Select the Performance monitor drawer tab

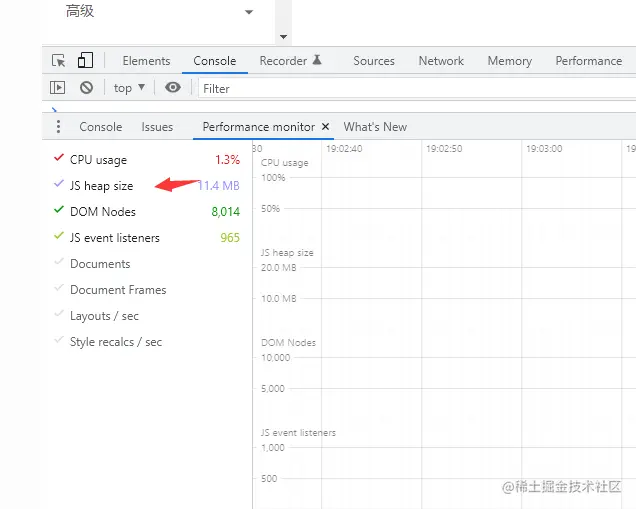point(258,127)
